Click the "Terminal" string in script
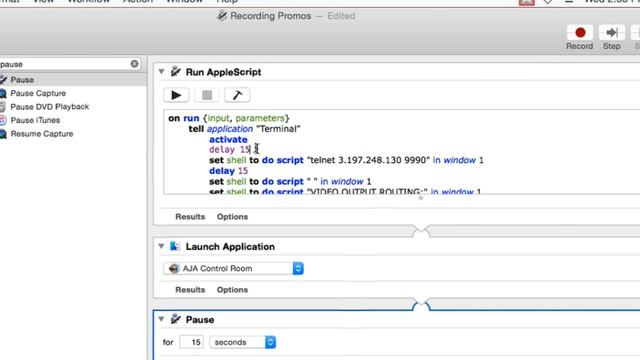The image size is (640, 360). click(278, 129)
